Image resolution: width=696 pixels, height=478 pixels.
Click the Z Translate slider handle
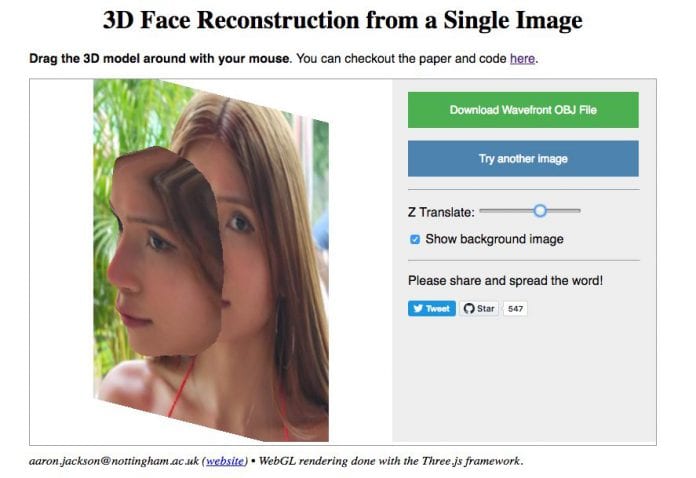pos(540,211)
